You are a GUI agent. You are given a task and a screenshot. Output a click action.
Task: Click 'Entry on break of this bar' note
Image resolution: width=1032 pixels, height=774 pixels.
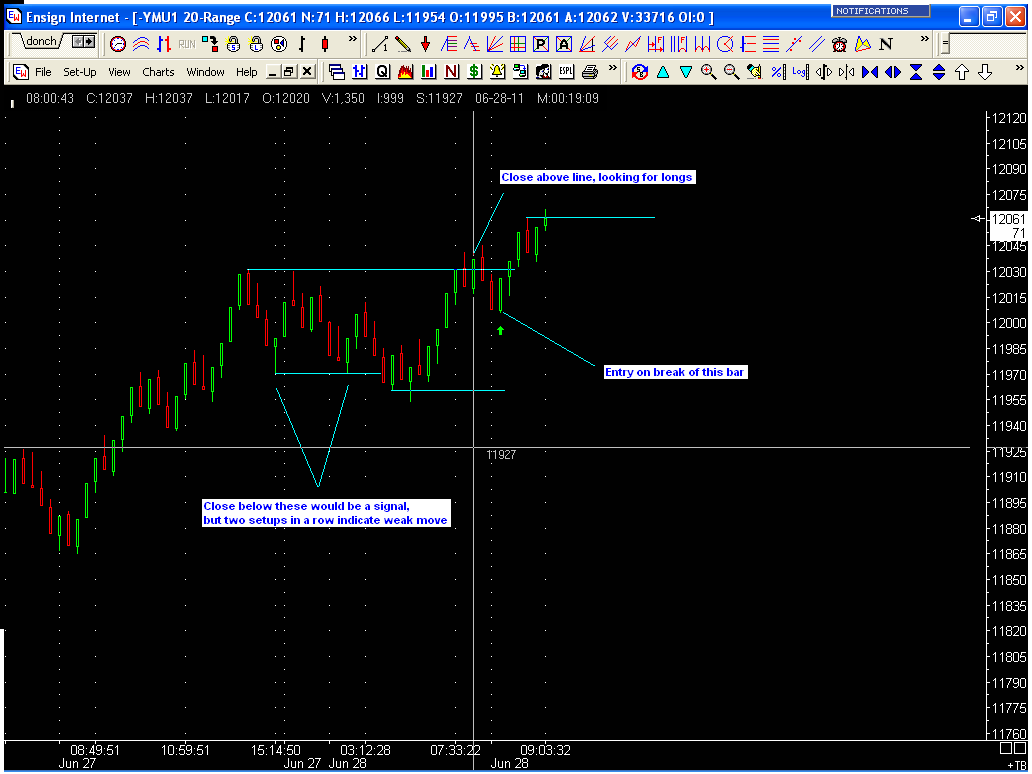point(675,373)
